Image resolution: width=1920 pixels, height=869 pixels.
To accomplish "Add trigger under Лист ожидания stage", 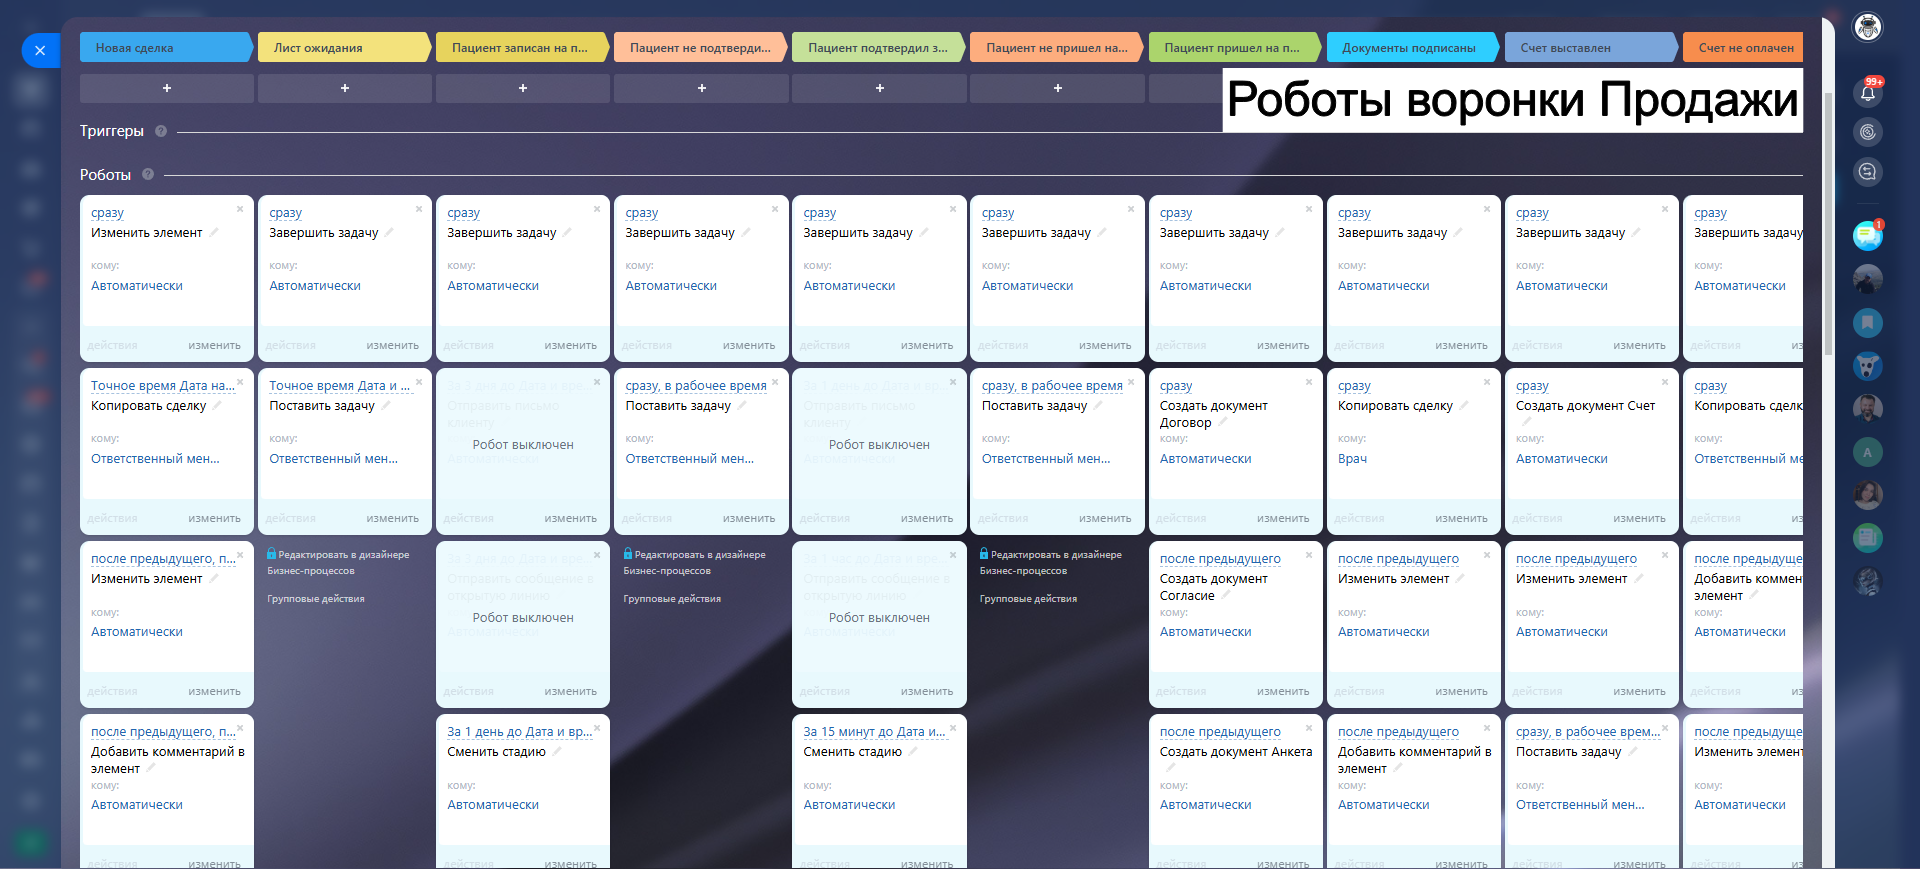I will [x=345, y=88].
